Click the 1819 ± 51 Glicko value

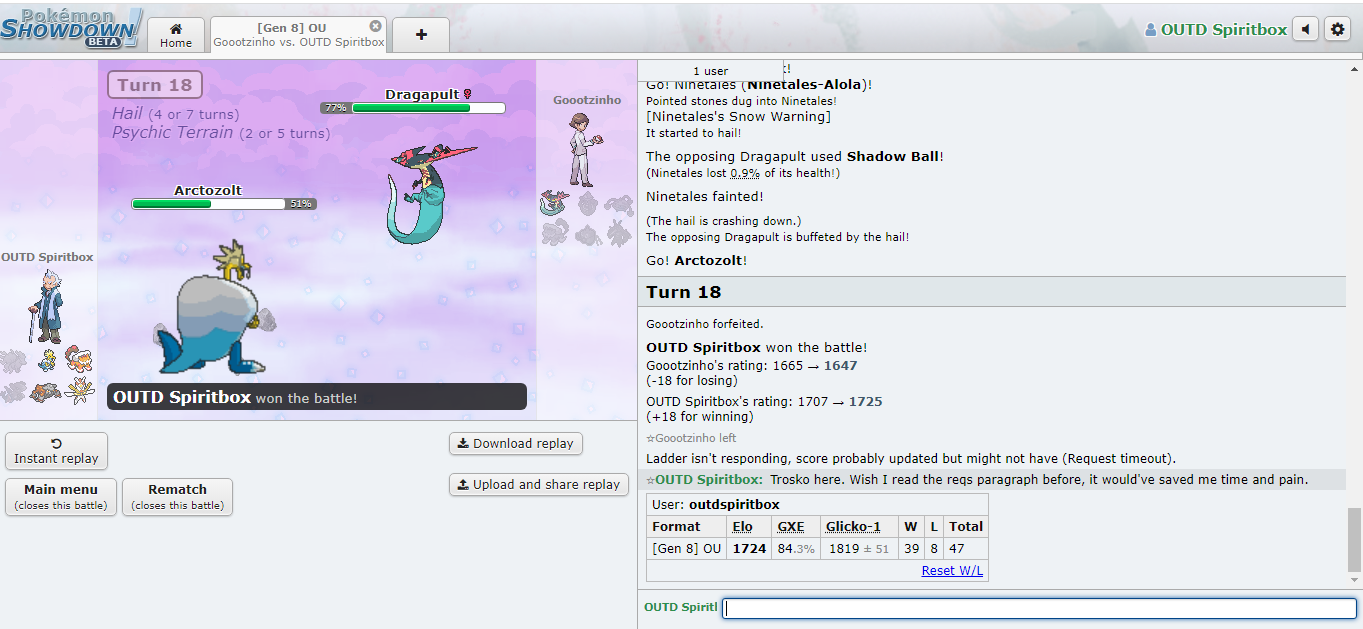(858, 548)
